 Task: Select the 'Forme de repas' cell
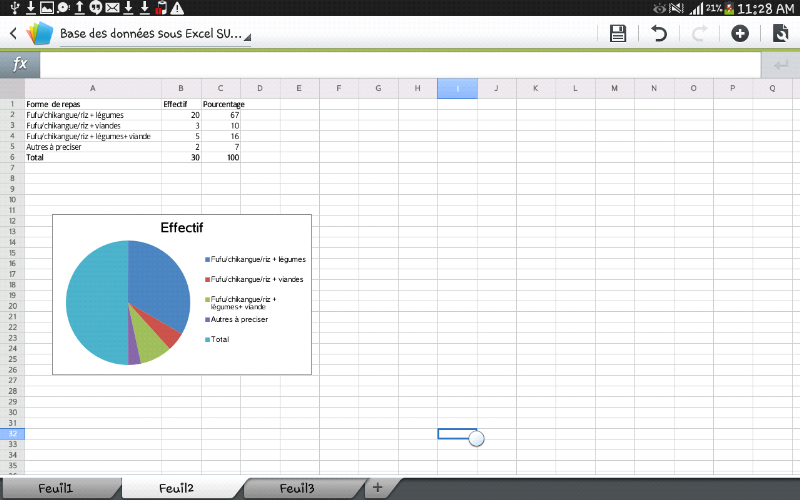(x=93, y=104)
